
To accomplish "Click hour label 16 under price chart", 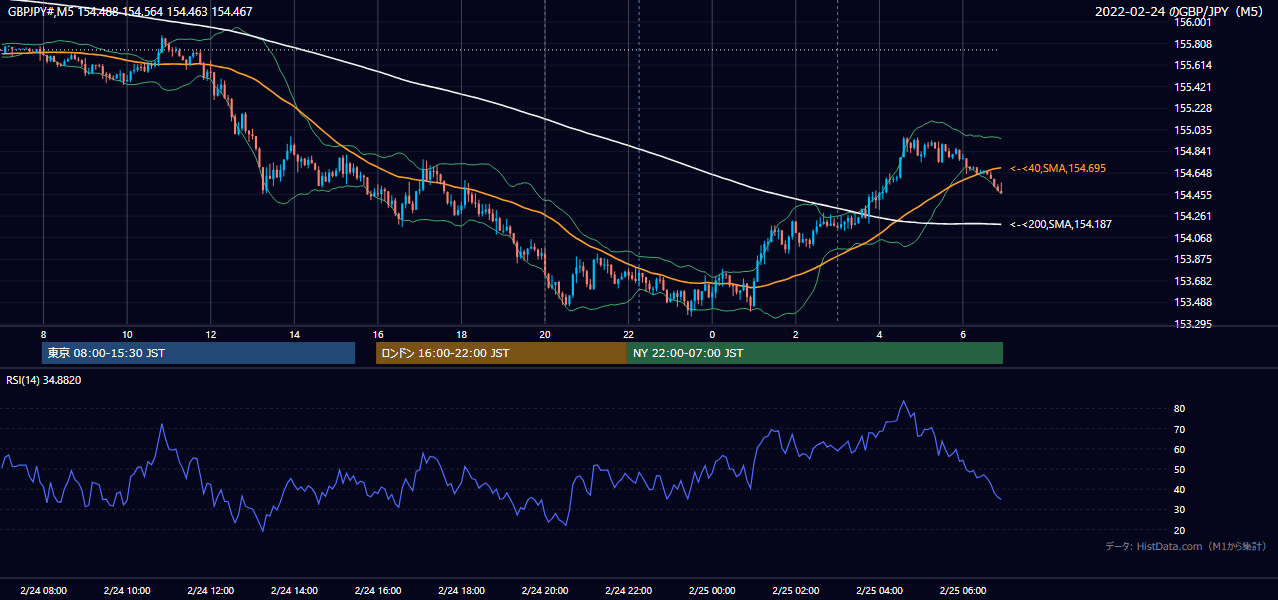I will pyautogui.click(x=378, y=334).
